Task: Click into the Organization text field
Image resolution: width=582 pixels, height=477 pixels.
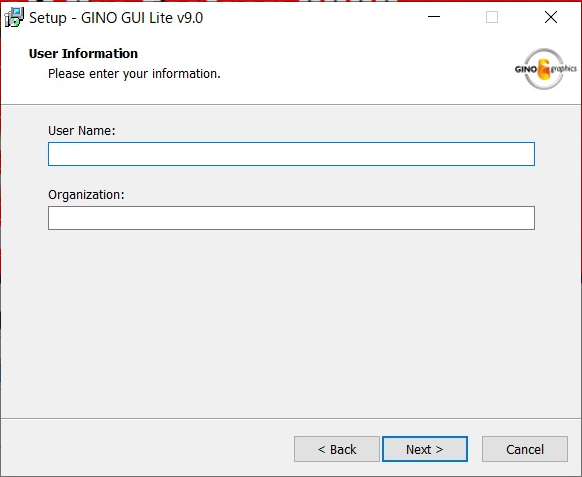Action: [291, 218]
